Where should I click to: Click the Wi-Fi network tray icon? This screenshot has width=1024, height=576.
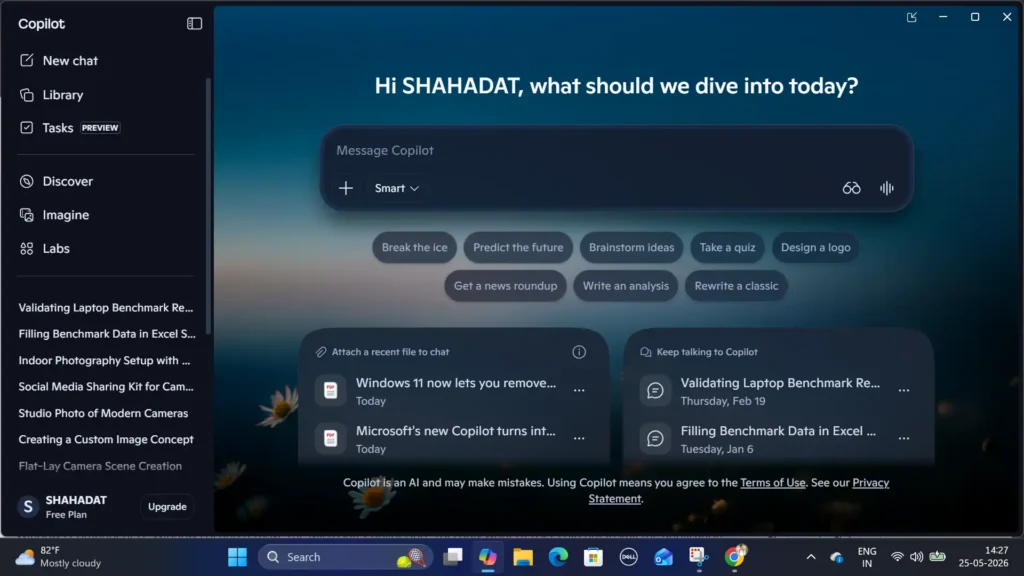(x=897, y=557)
